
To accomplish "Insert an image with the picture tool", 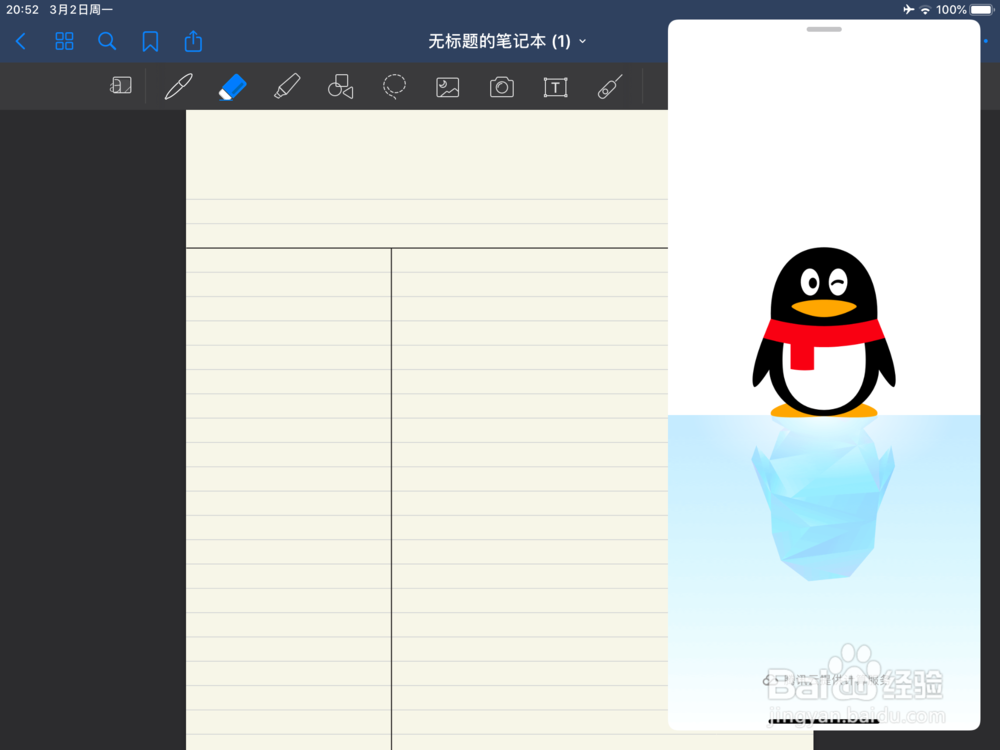I will click(x=448, y=87).
